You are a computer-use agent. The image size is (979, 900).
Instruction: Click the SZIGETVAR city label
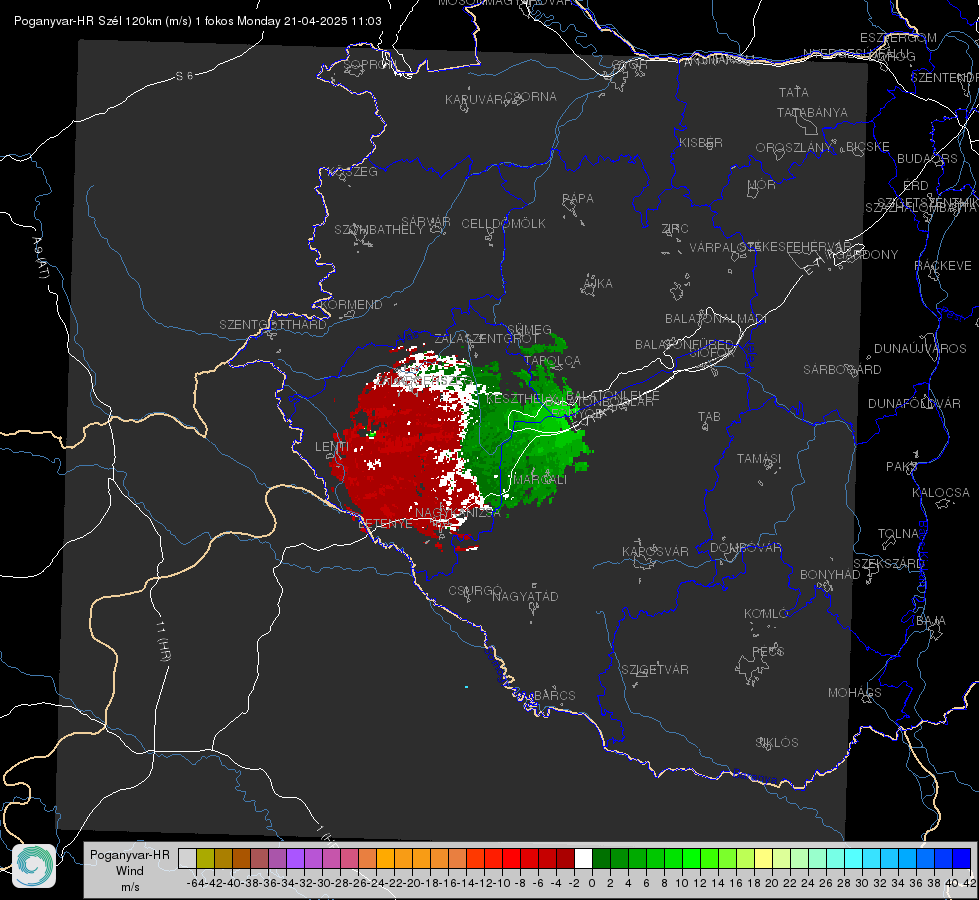655,670
